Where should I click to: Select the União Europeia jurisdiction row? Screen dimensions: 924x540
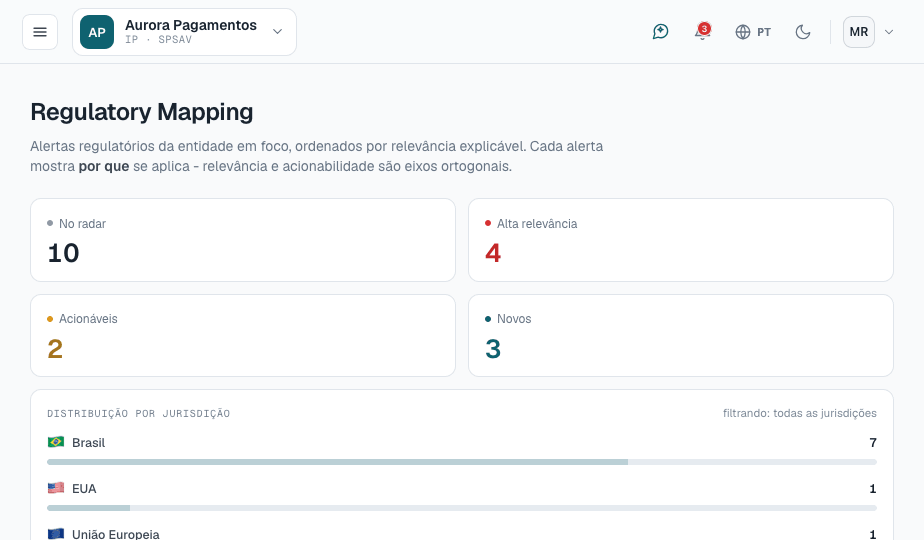[x=462, y=534]
